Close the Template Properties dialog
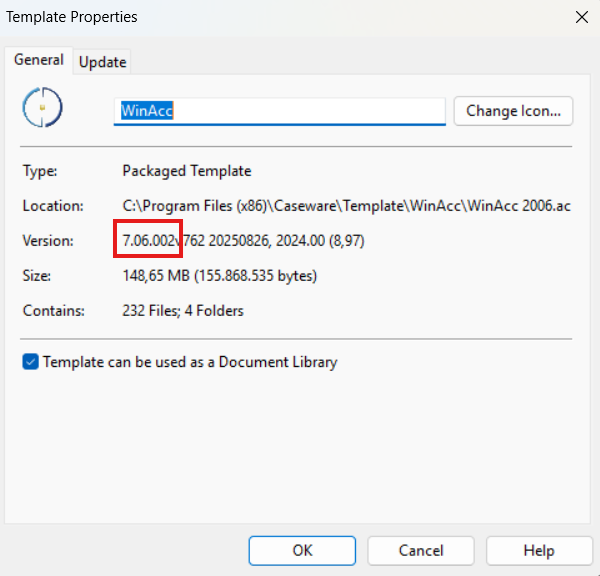The height and width of the screenshot is (576, 600). pos(582,17)
